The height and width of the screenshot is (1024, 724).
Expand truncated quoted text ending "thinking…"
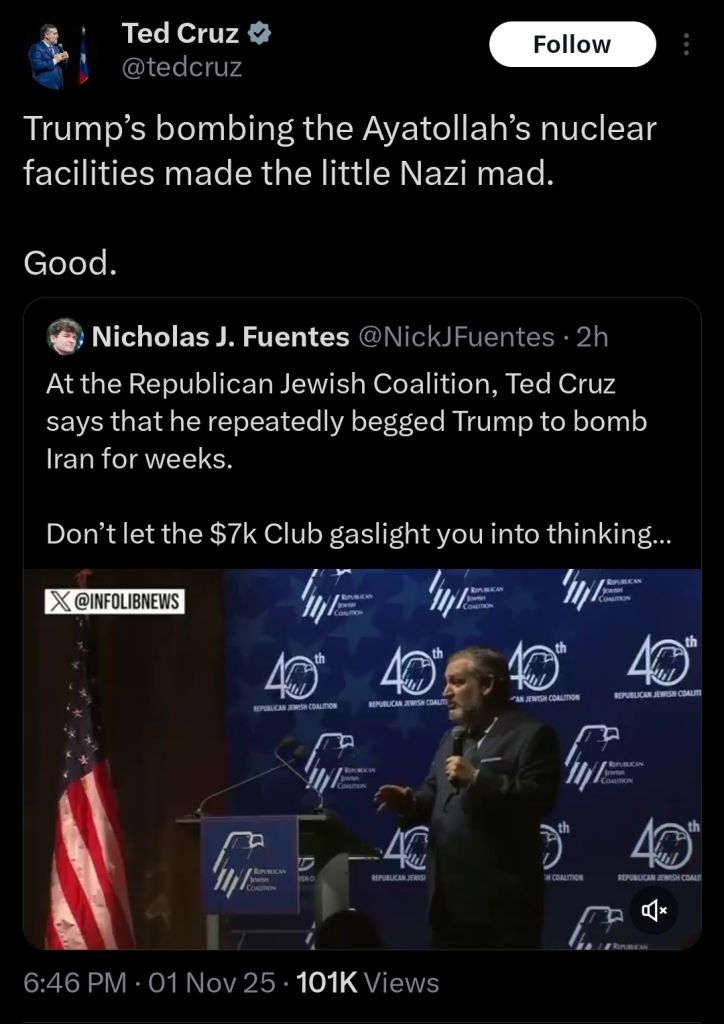pos(358,534)
